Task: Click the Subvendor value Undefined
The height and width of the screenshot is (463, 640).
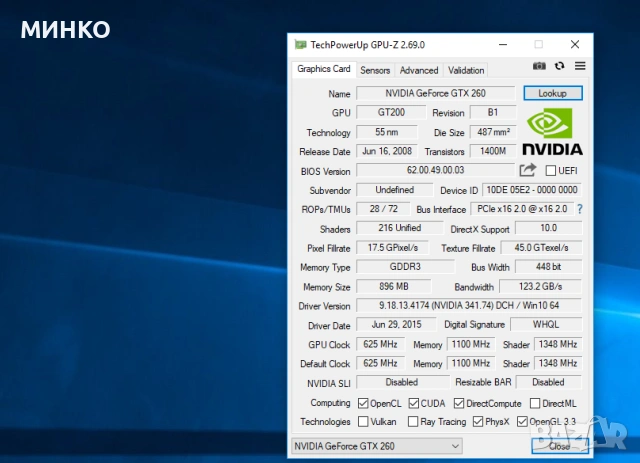Action: [x=395, y=190]
